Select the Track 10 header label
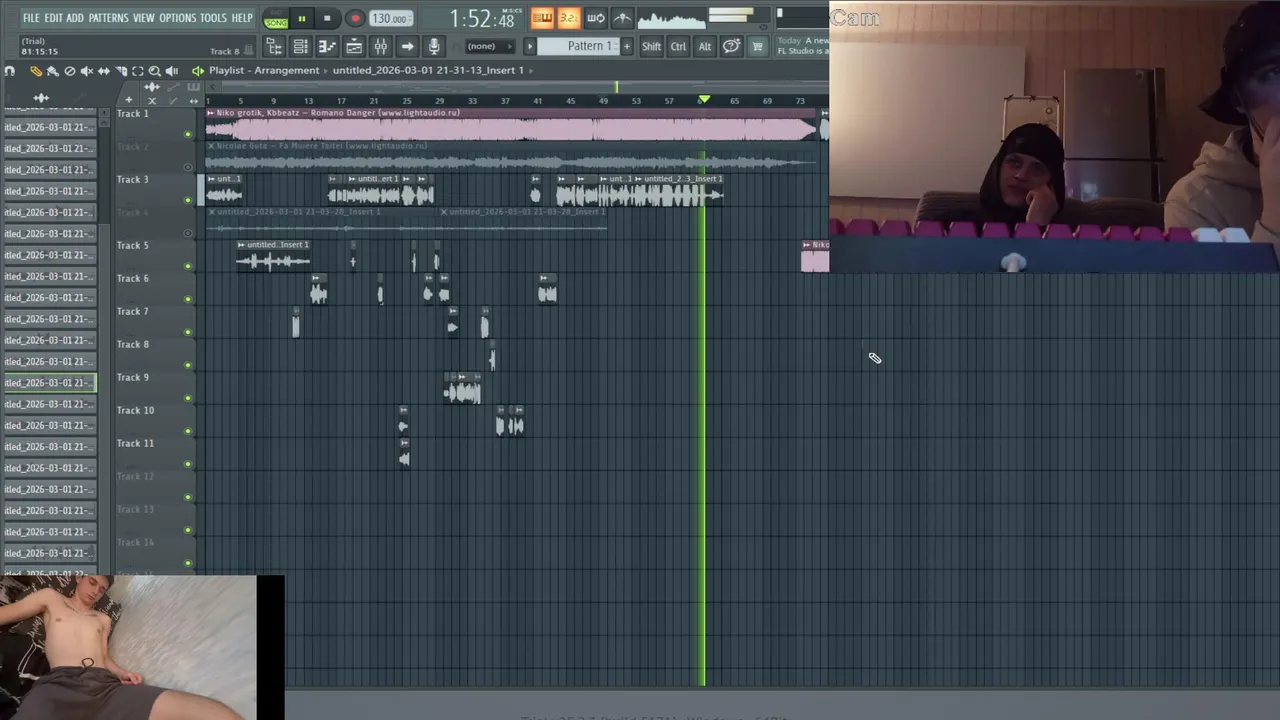The image size is (1280, 720). click(x=135, y=410)
